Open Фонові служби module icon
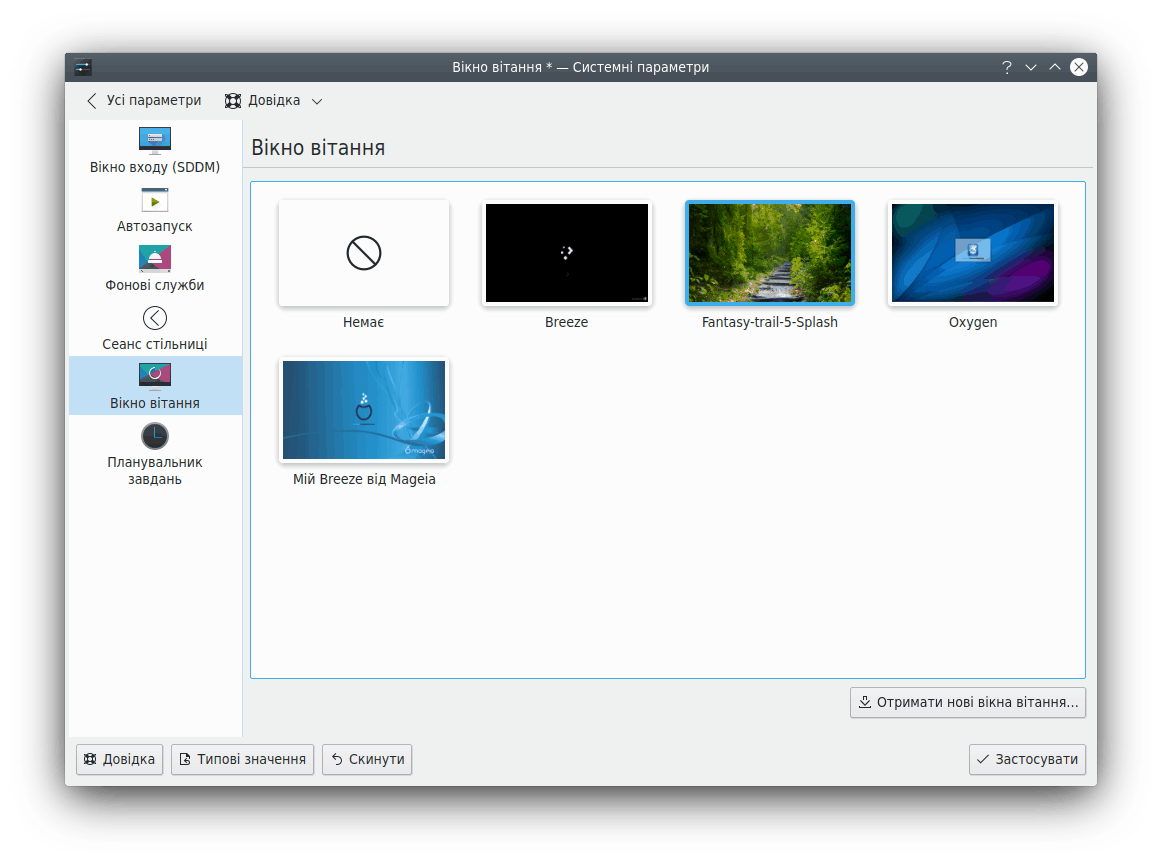The image size is (1162, 863). pyautogui.click(x=155, y=259)
